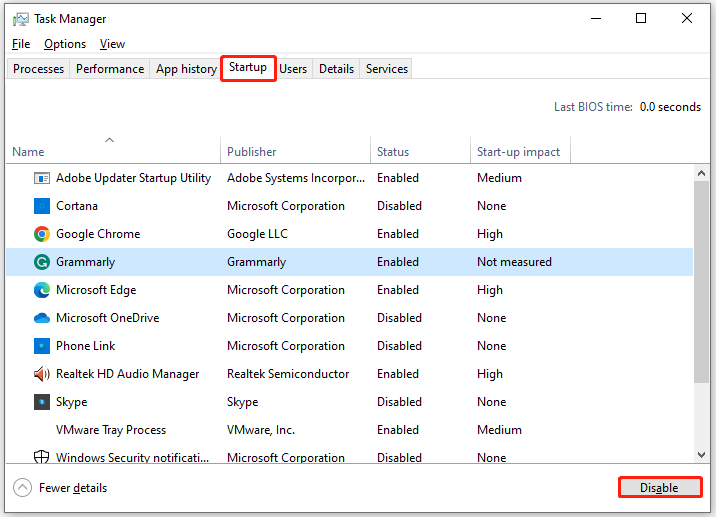Click the VMware, Inc. publisher cell
This screenshot has width=716, height=517.
point(261,430)
